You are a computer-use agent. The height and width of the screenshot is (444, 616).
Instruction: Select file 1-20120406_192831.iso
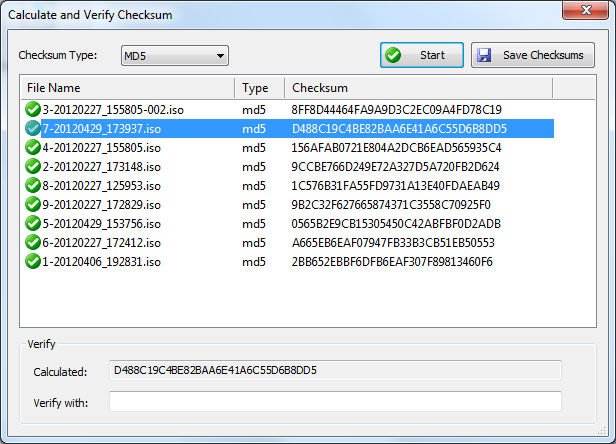point(102,262)
